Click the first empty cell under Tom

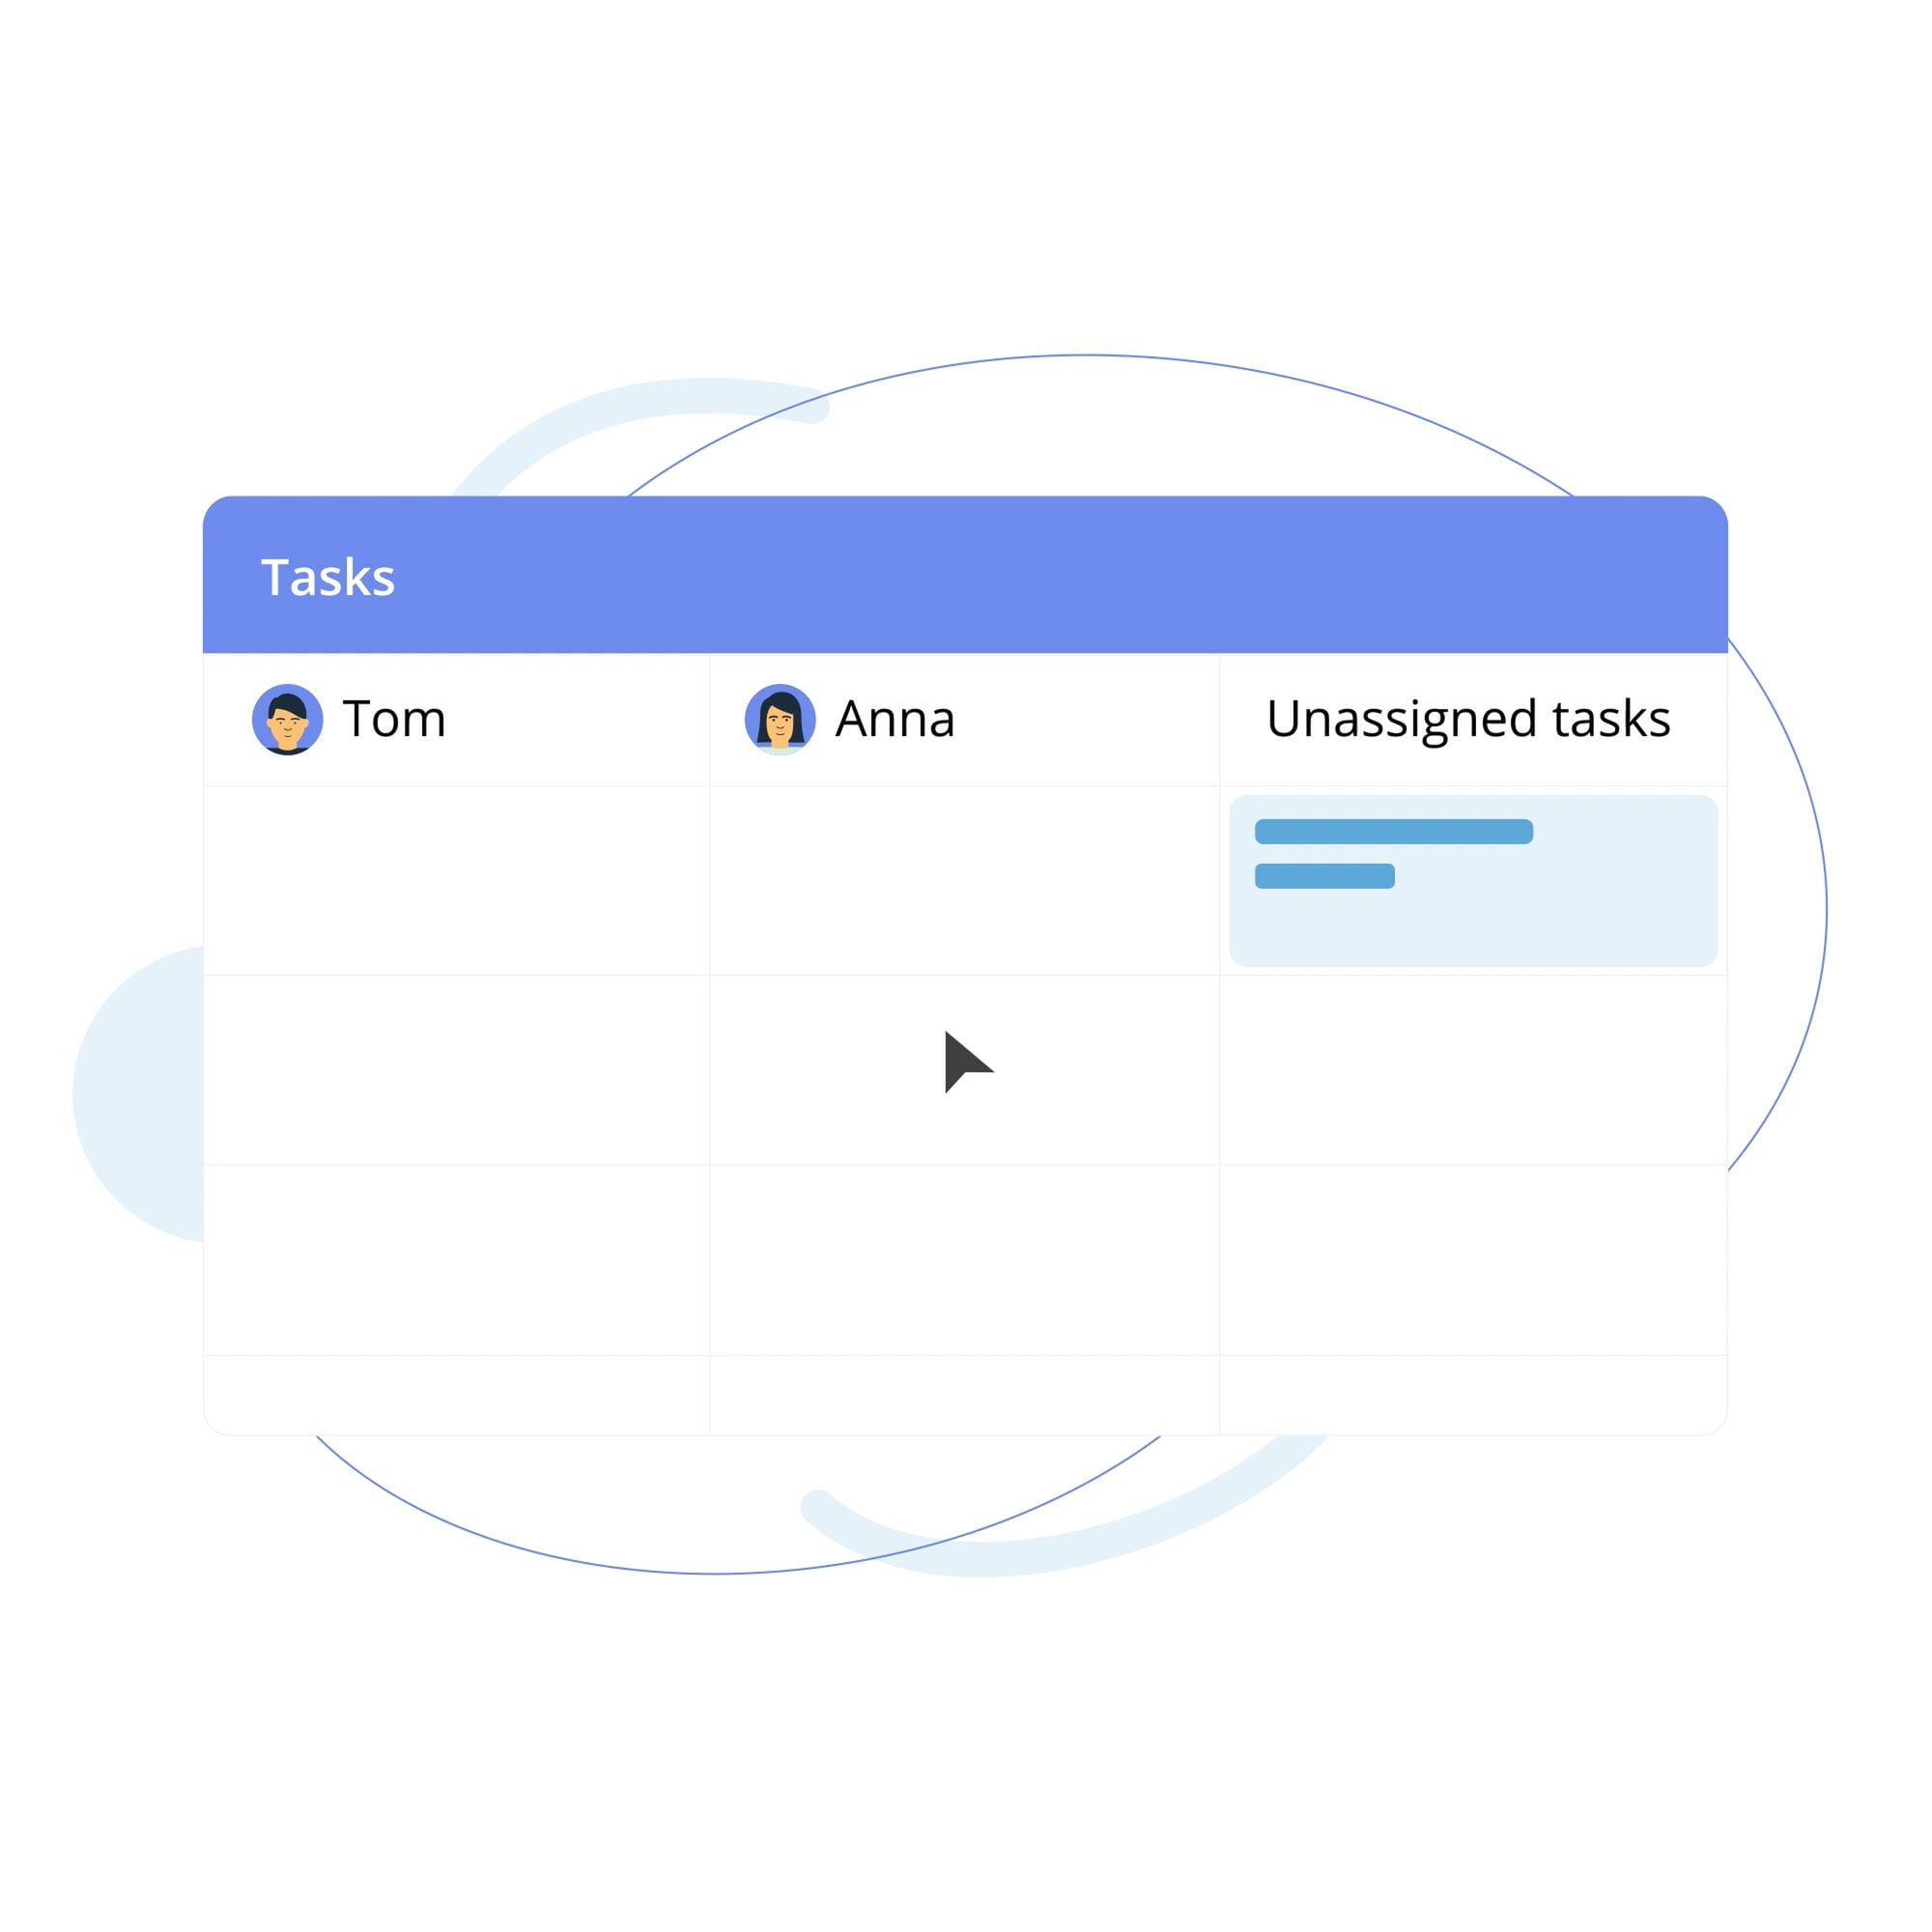pyautogui.click(x=456, y=880)
